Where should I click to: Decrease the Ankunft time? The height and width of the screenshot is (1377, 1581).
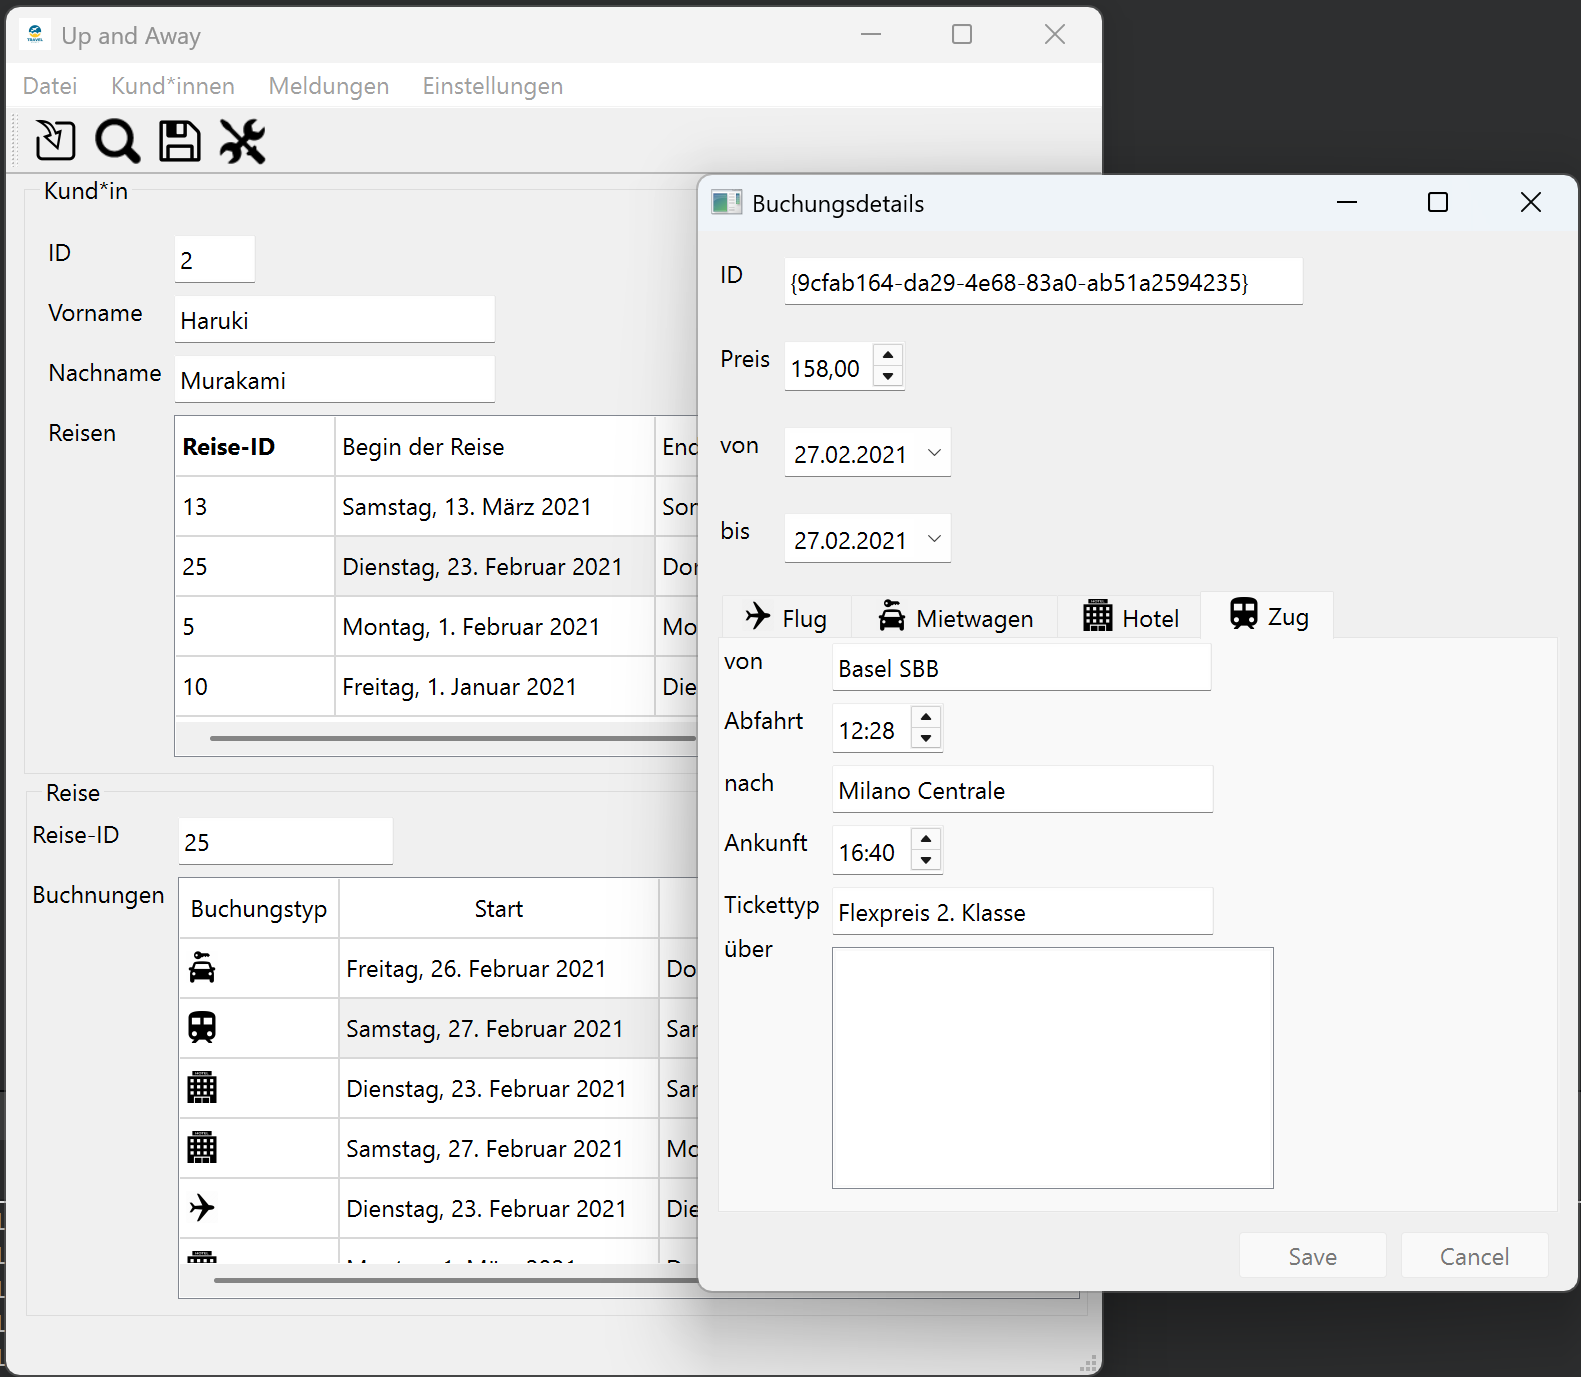tap(926, 861)
